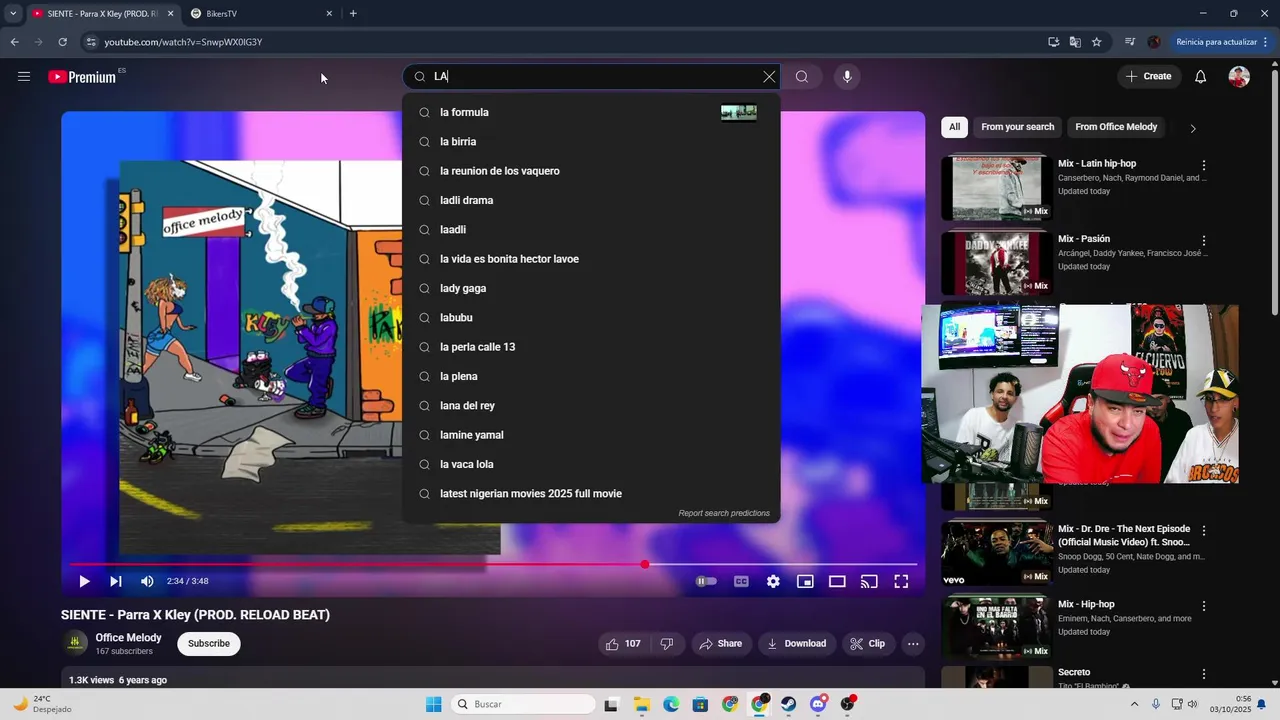
Task: Open options for Mix - Hip-hop
Action: [x=1204, y=606]
